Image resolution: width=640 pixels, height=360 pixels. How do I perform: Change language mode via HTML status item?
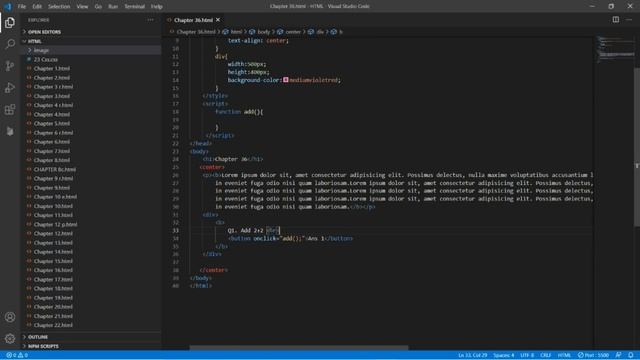pyautogui.click(x=564, y=355)
